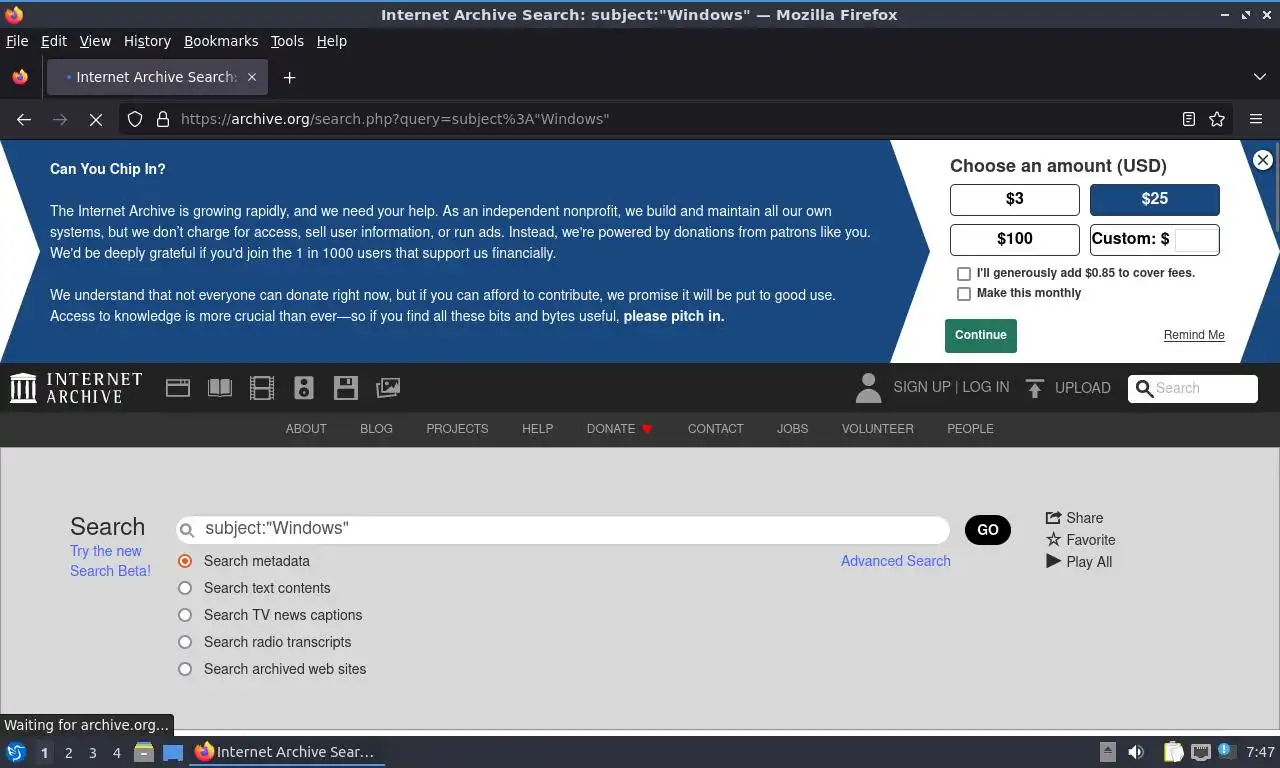Select Search text contents radio button

[x=185, y=588]
